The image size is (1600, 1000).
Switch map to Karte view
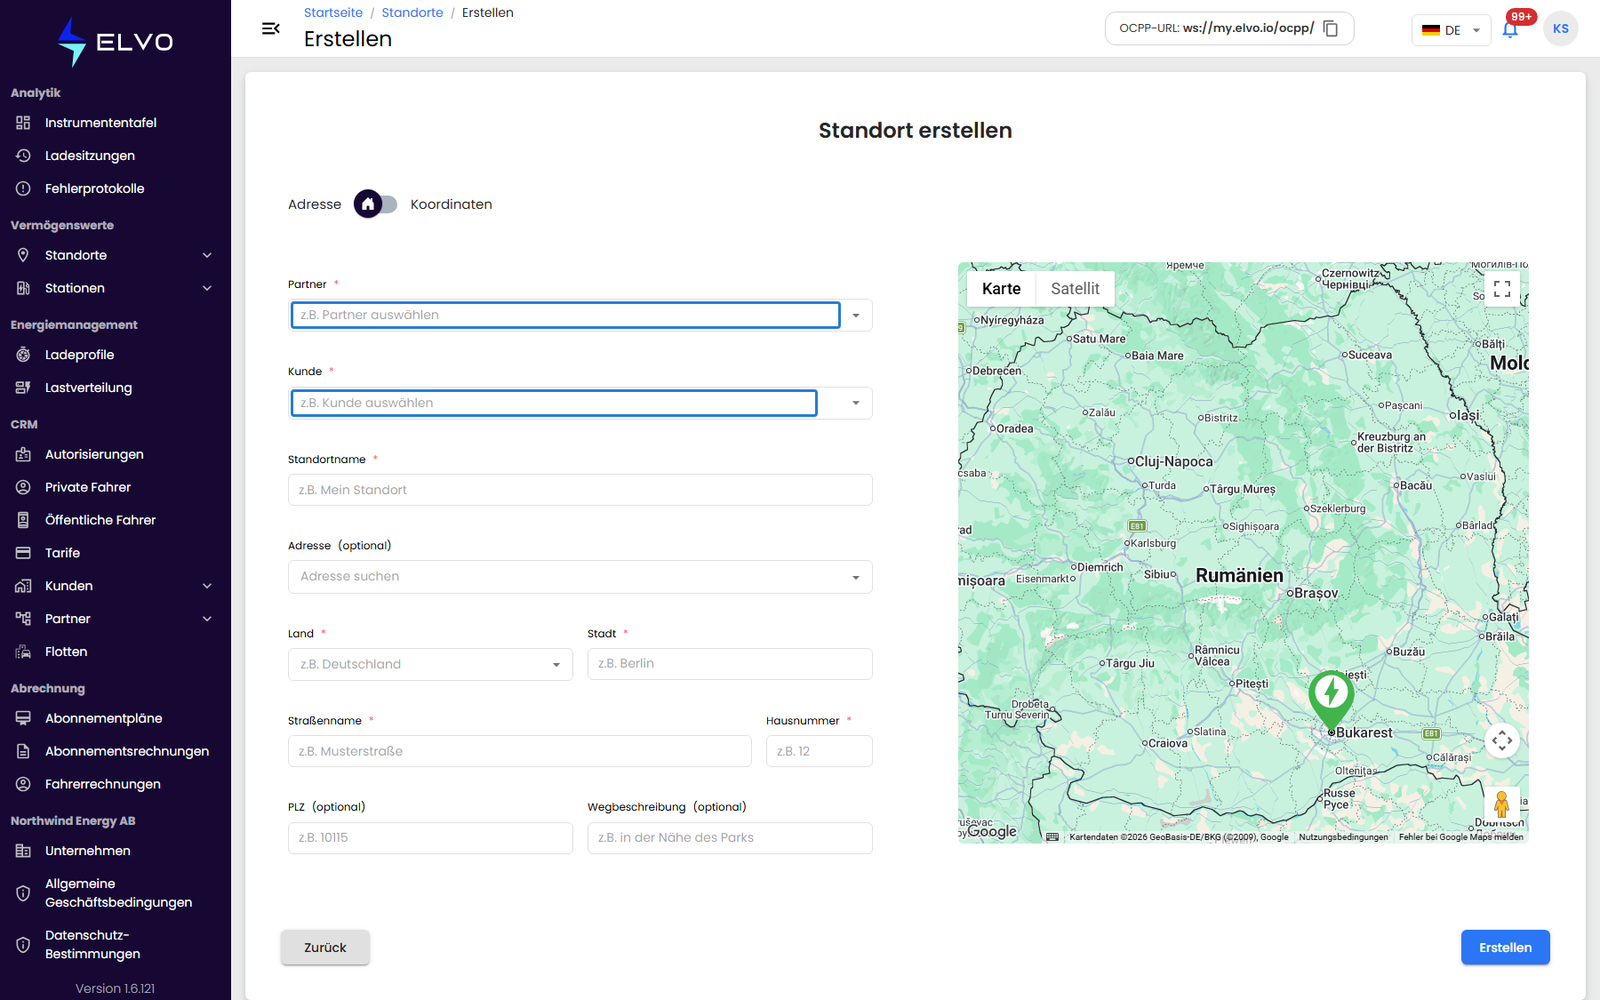click(x=1001, y=289)
